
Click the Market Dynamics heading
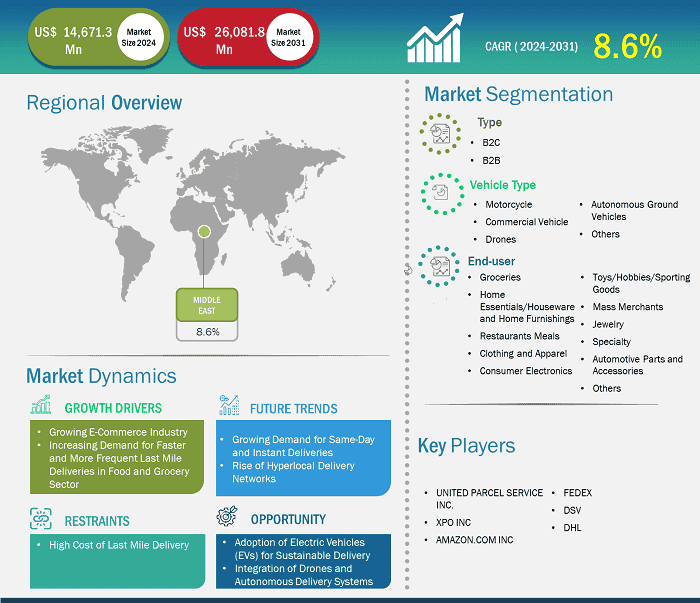click(x=101, y=376)
